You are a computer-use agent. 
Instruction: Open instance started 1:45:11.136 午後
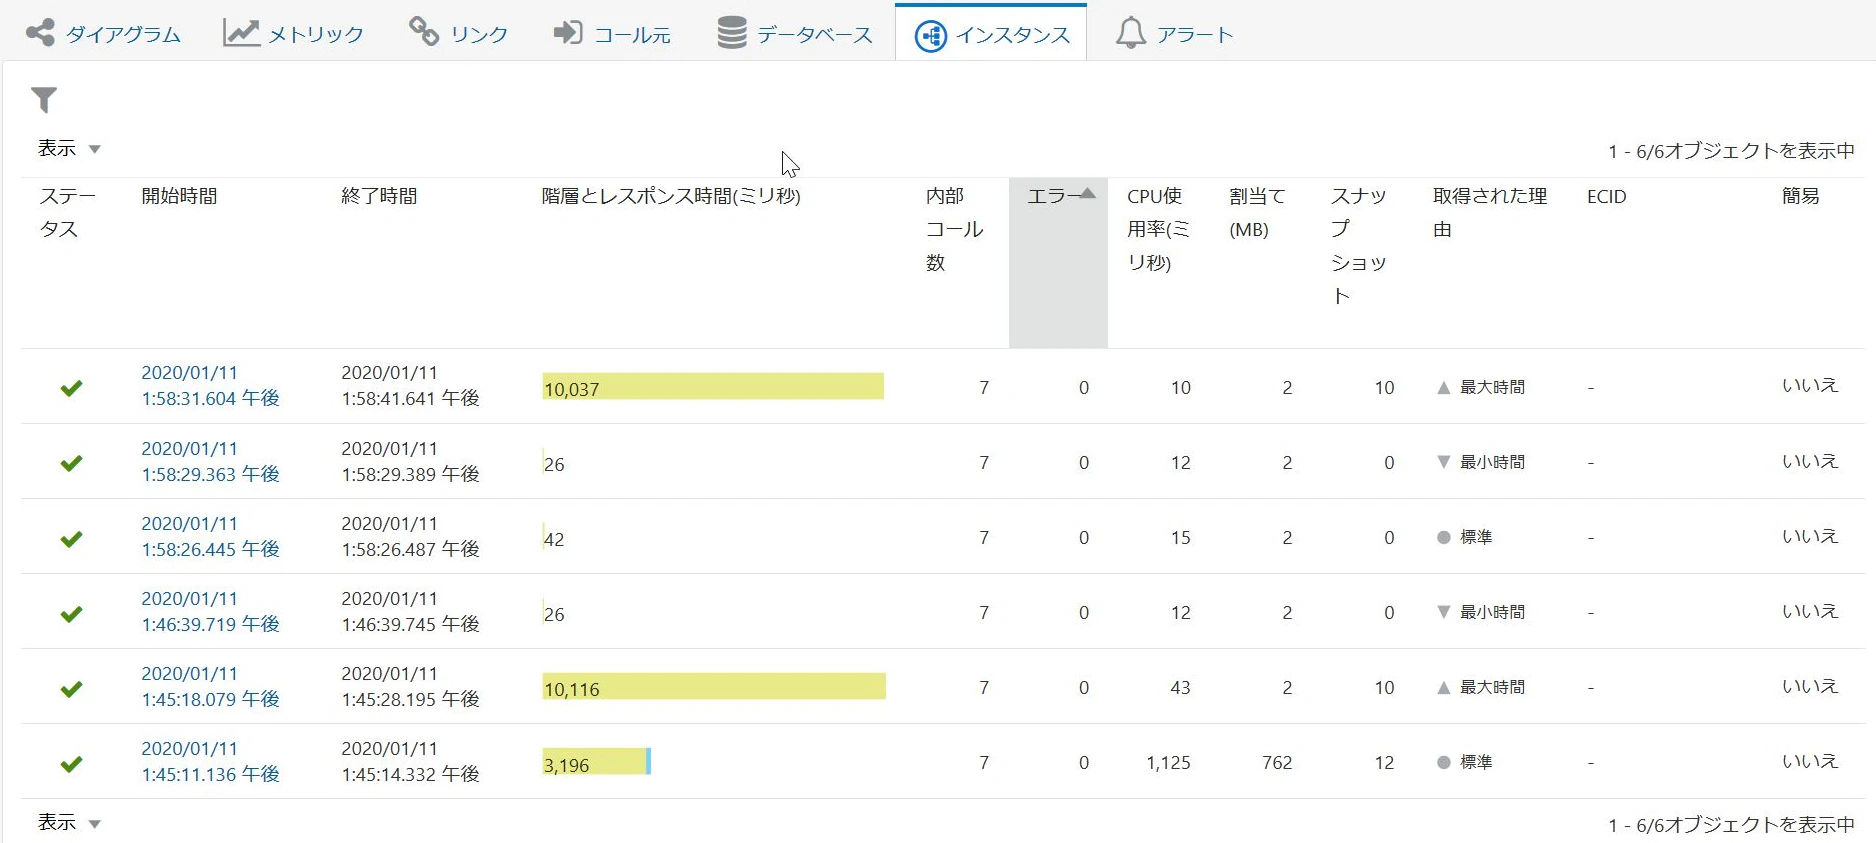point(210,761)
